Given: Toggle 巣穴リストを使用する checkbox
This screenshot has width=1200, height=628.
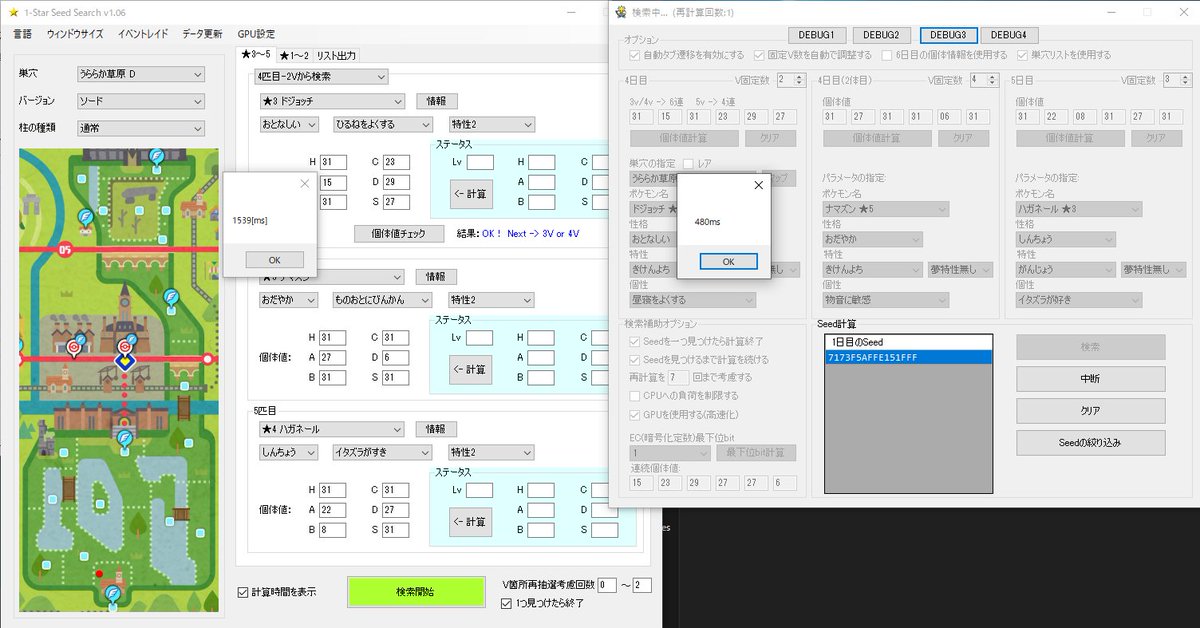Looking at the screenshot, I should click(x=1023, y=55).
